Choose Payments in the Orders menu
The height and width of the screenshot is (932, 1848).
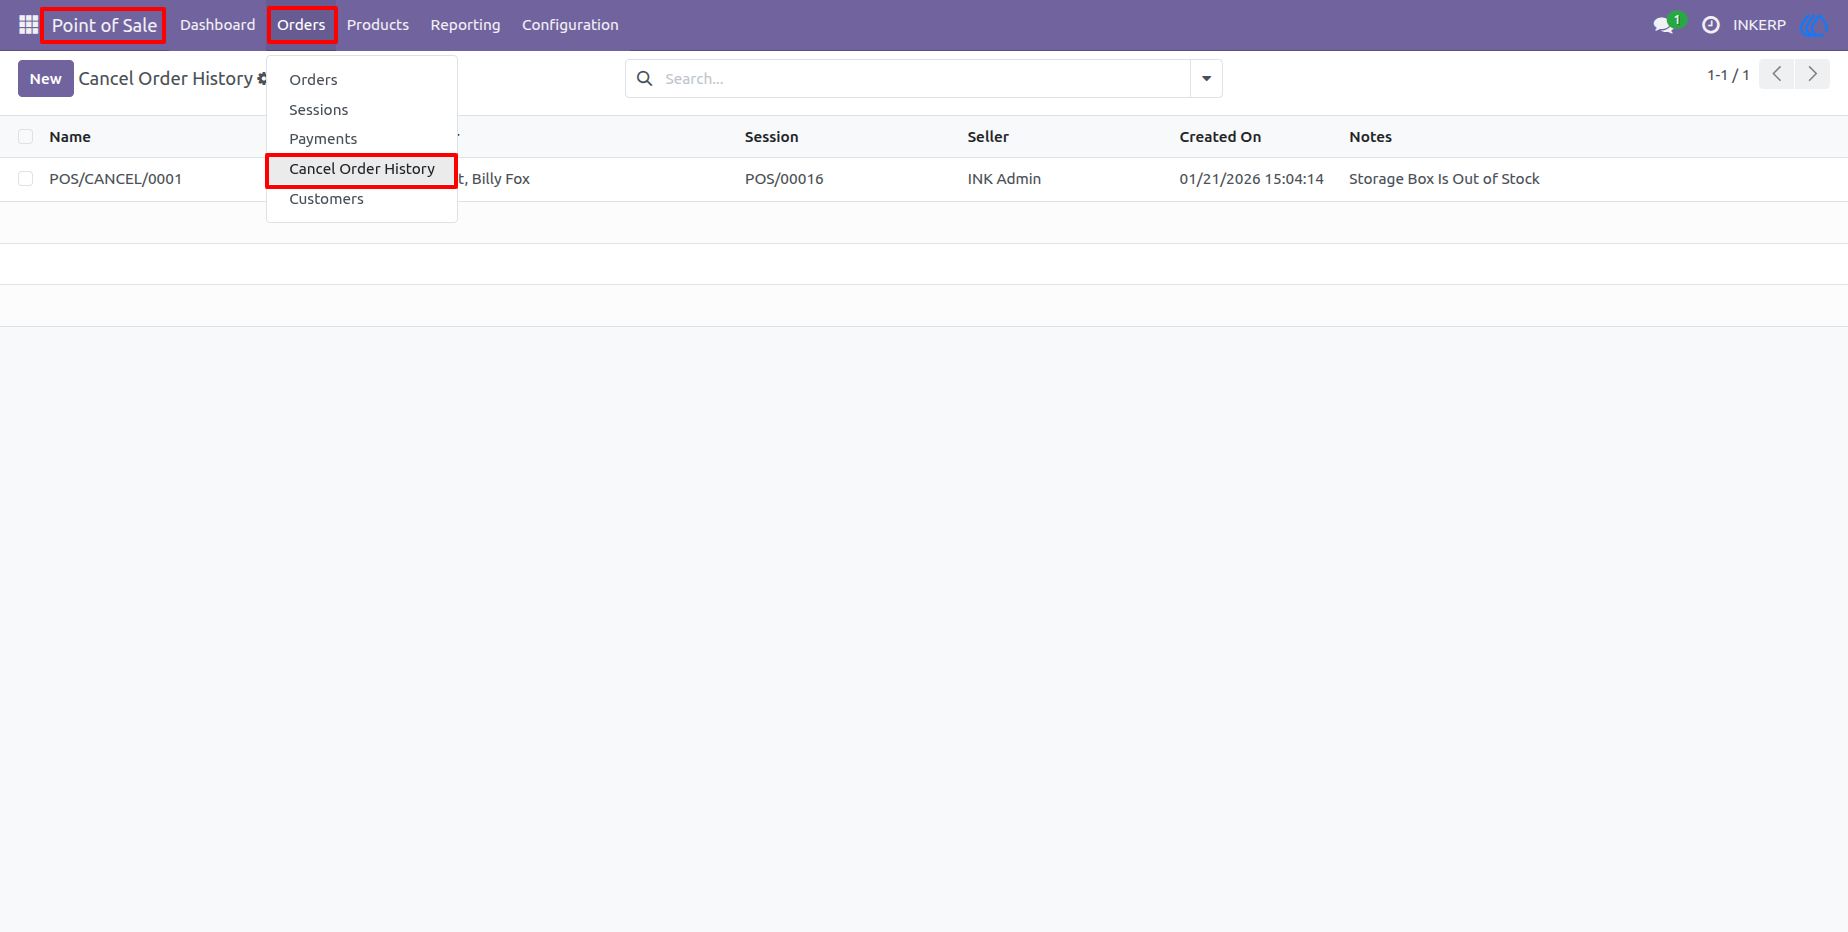323,139
